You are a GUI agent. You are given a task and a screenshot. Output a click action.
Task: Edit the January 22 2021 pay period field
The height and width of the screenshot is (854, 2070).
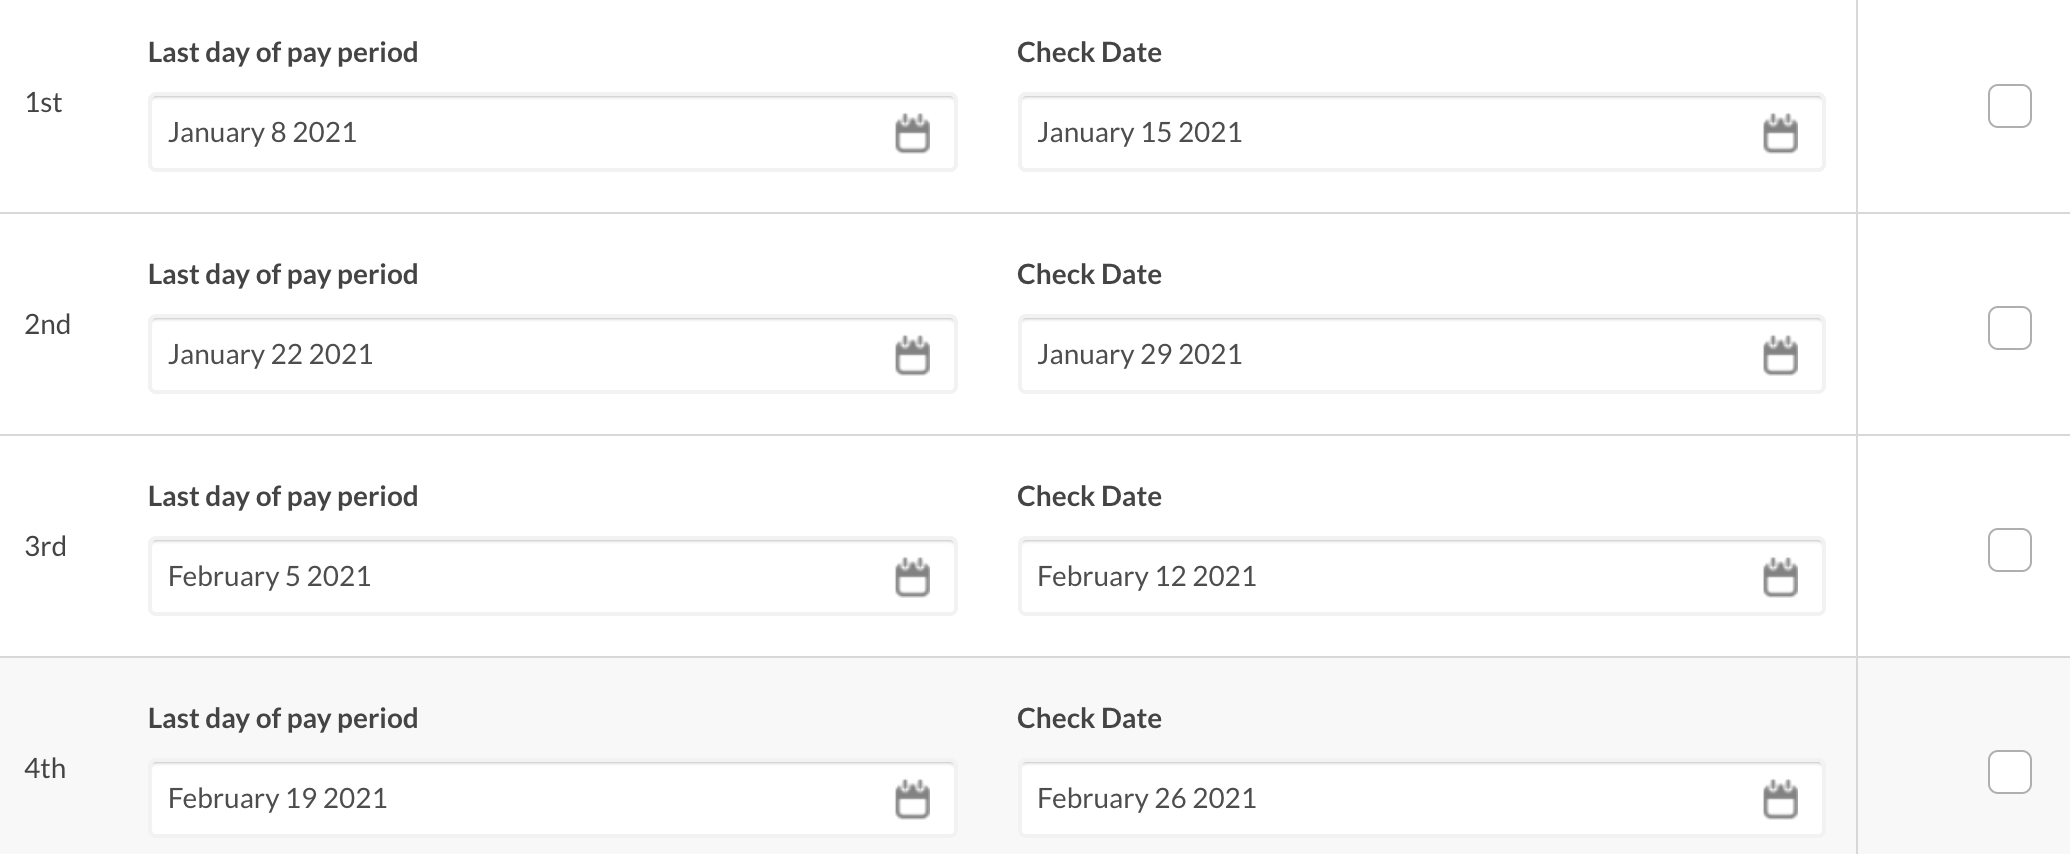click(x=553, y=354)
